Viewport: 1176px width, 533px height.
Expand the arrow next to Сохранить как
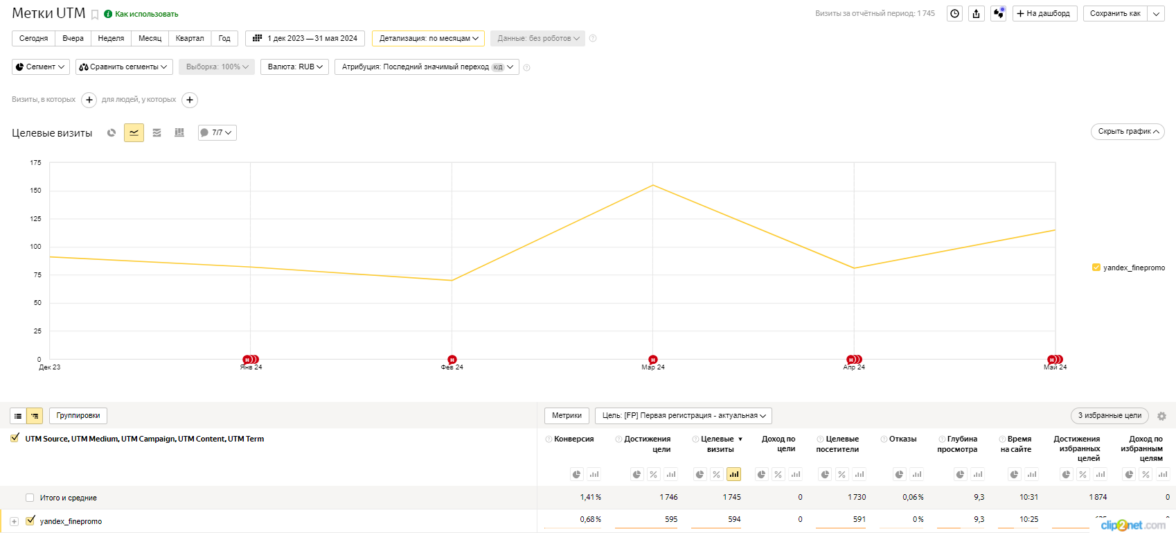[x=1156, y=13]
